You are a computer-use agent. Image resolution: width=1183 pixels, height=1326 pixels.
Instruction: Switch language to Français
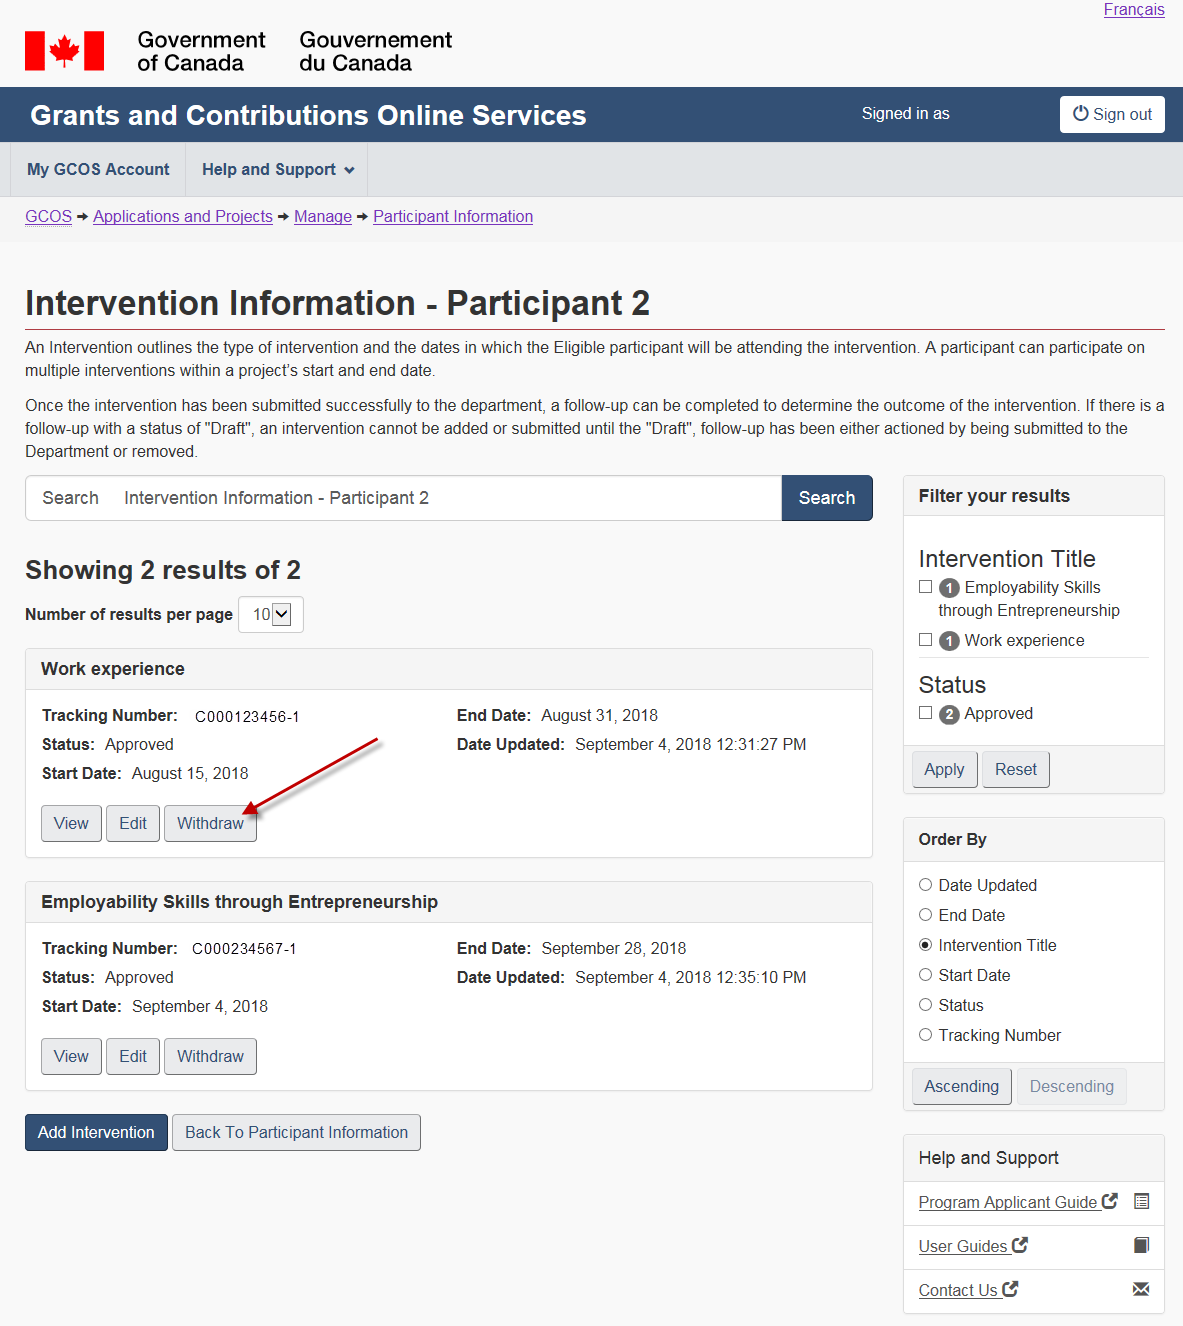coord(1134,10)
